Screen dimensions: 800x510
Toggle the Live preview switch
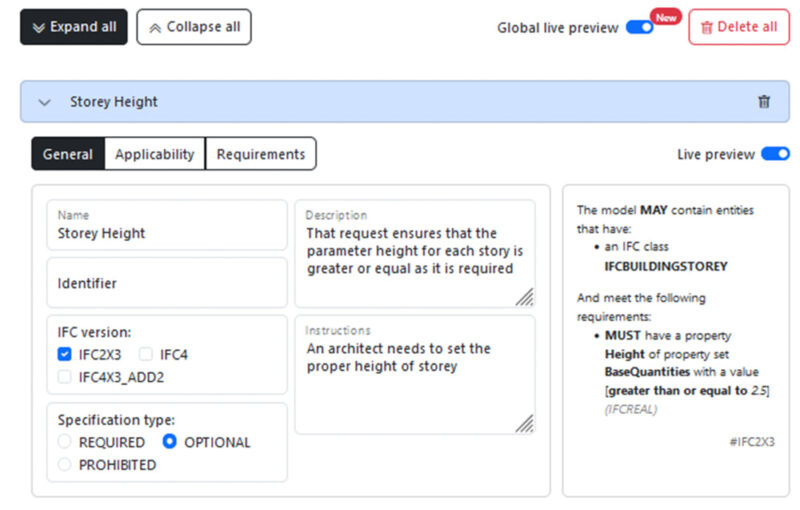coord(775,154)
